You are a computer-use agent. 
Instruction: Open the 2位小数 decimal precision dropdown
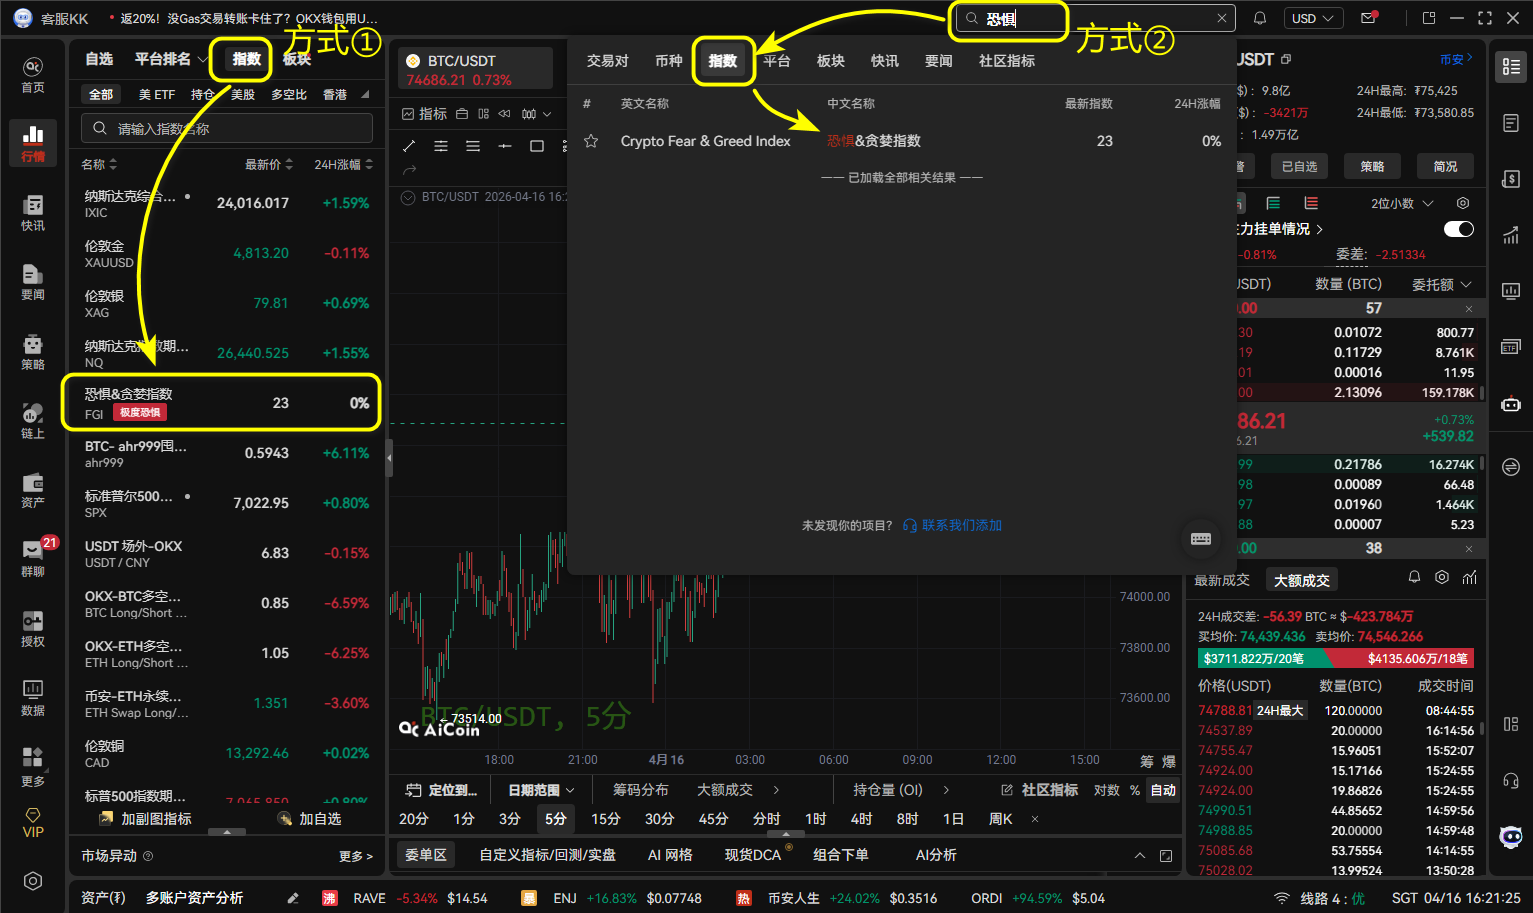click(x=1399, y=203)
